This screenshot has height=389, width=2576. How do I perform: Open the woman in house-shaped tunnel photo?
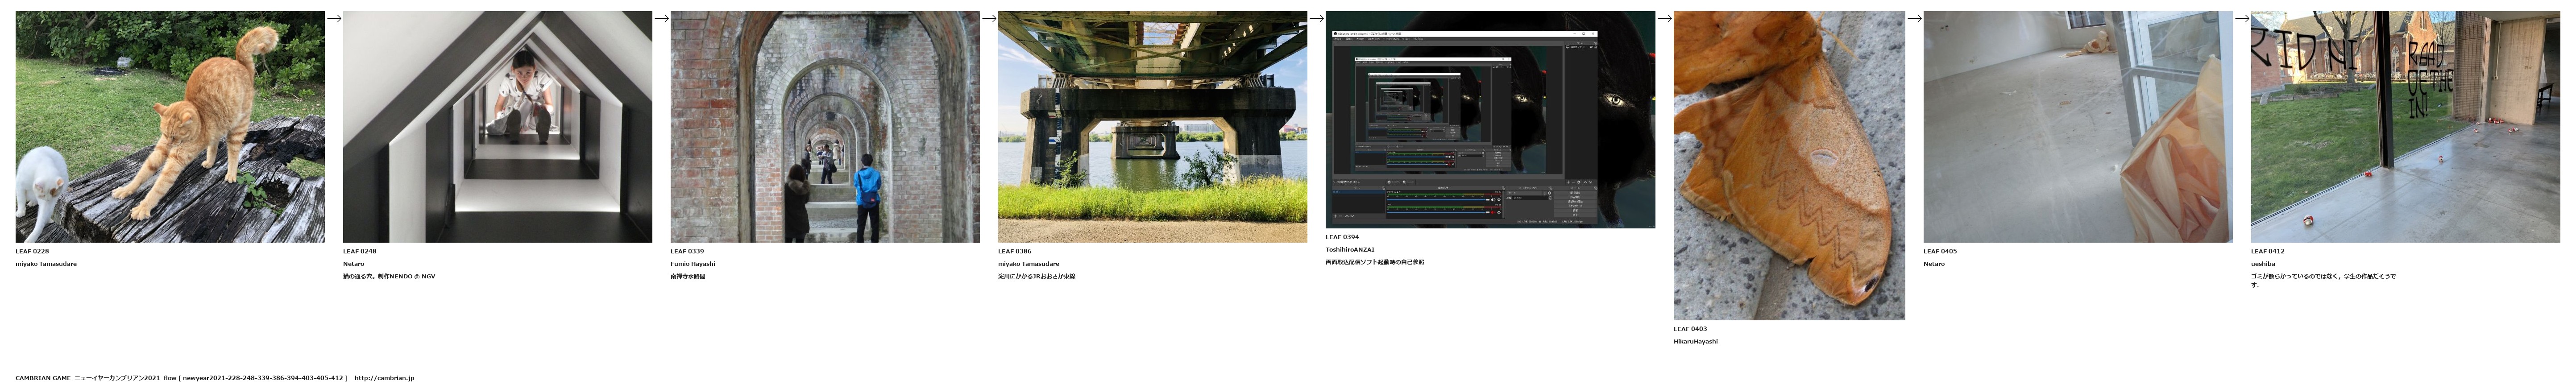[x=497, y=127]
